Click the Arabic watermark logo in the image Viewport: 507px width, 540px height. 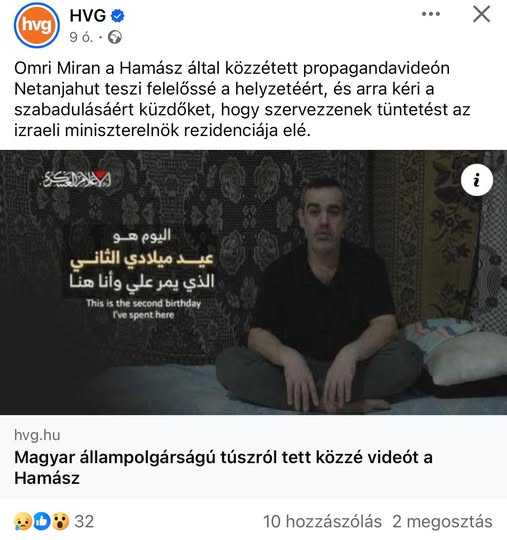(77, 179)
